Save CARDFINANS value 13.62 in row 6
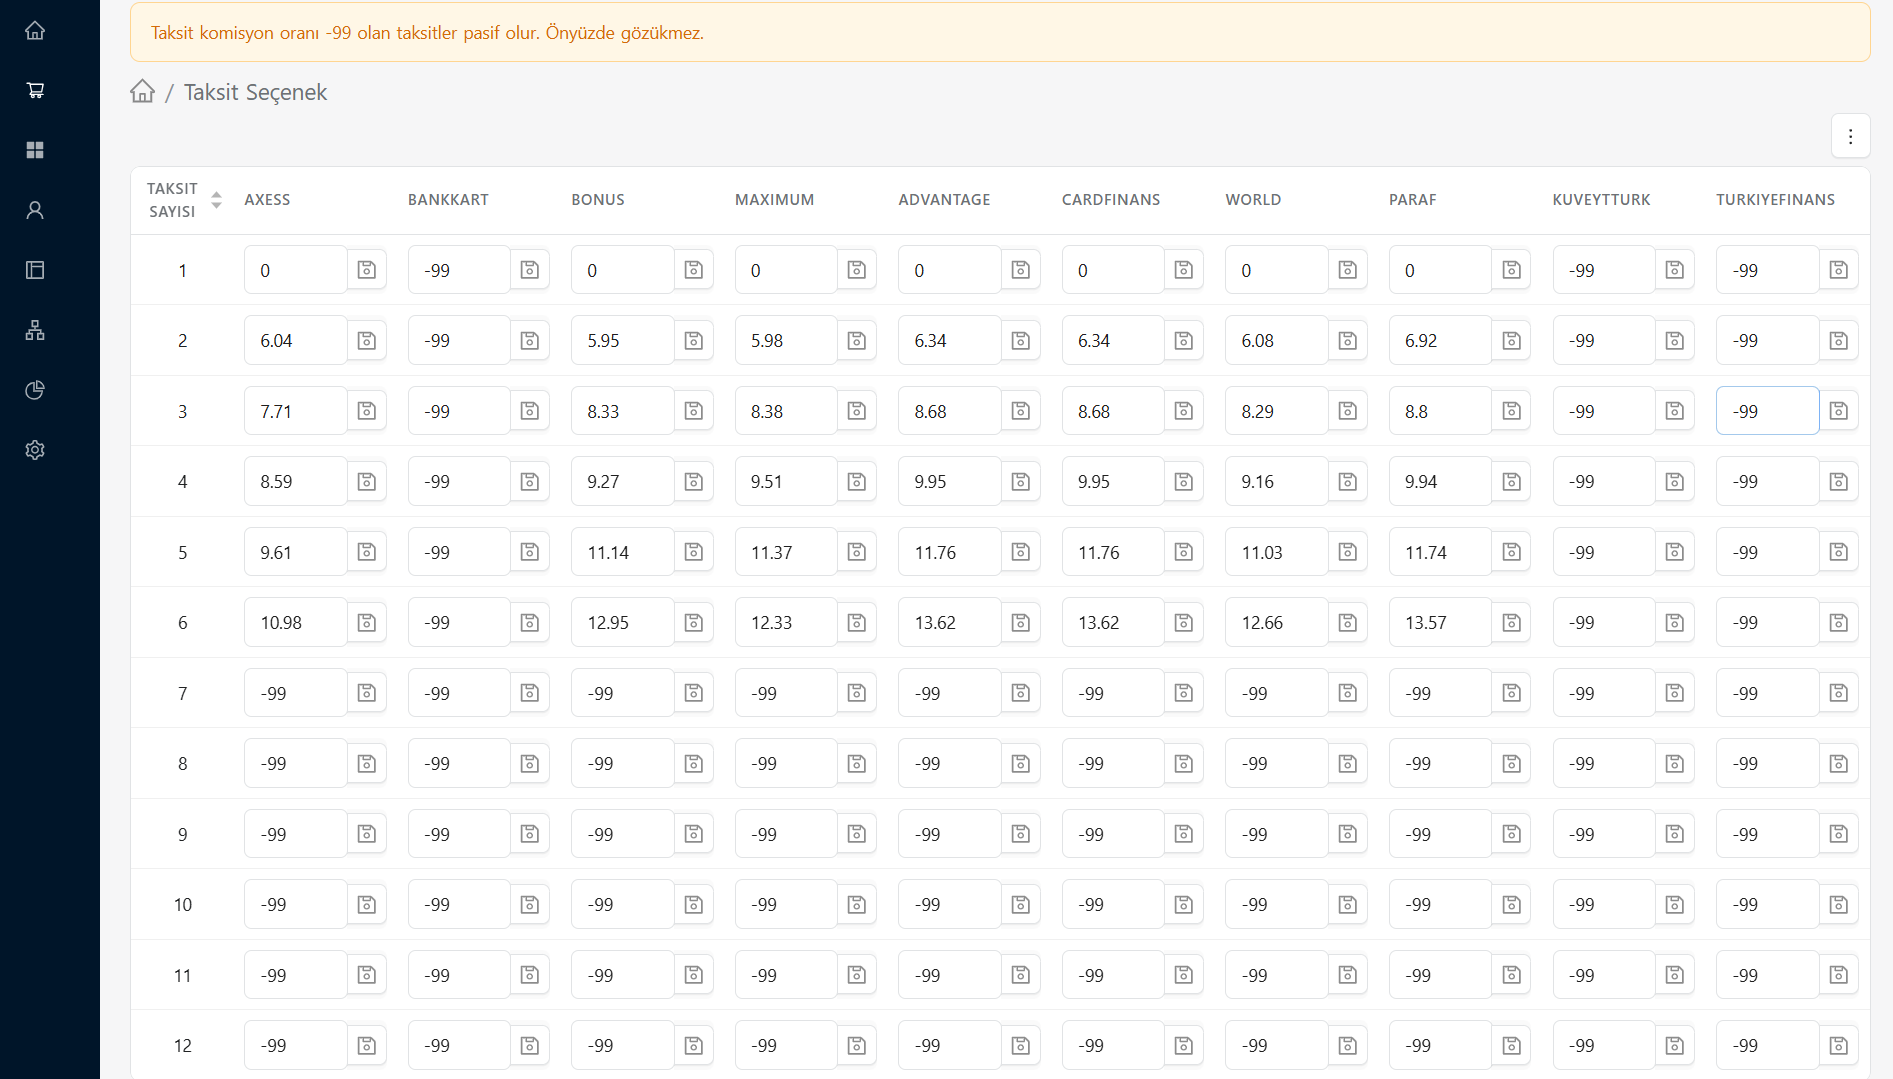This screenshot has width=1893, height=1079. 1184,623
